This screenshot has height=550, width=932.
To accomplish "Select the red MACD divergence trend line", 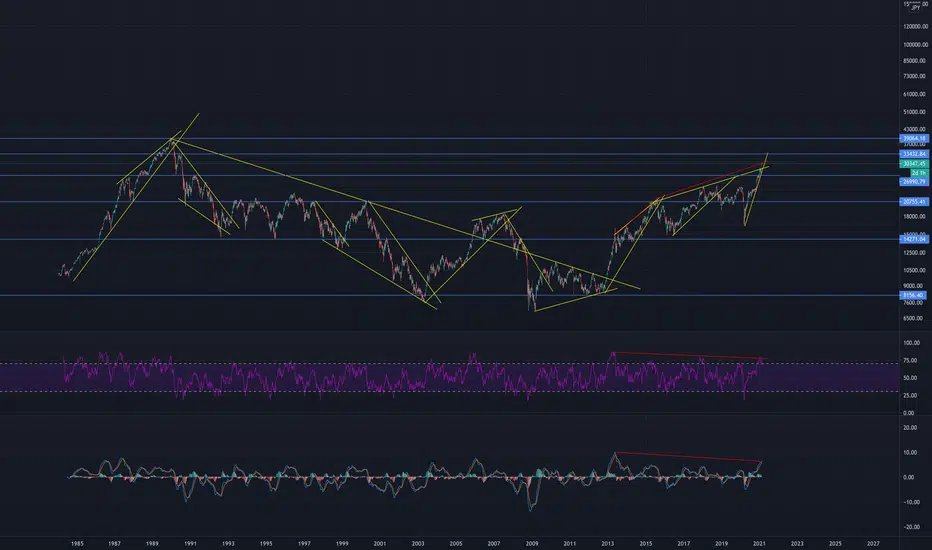I will coord(688,457).
